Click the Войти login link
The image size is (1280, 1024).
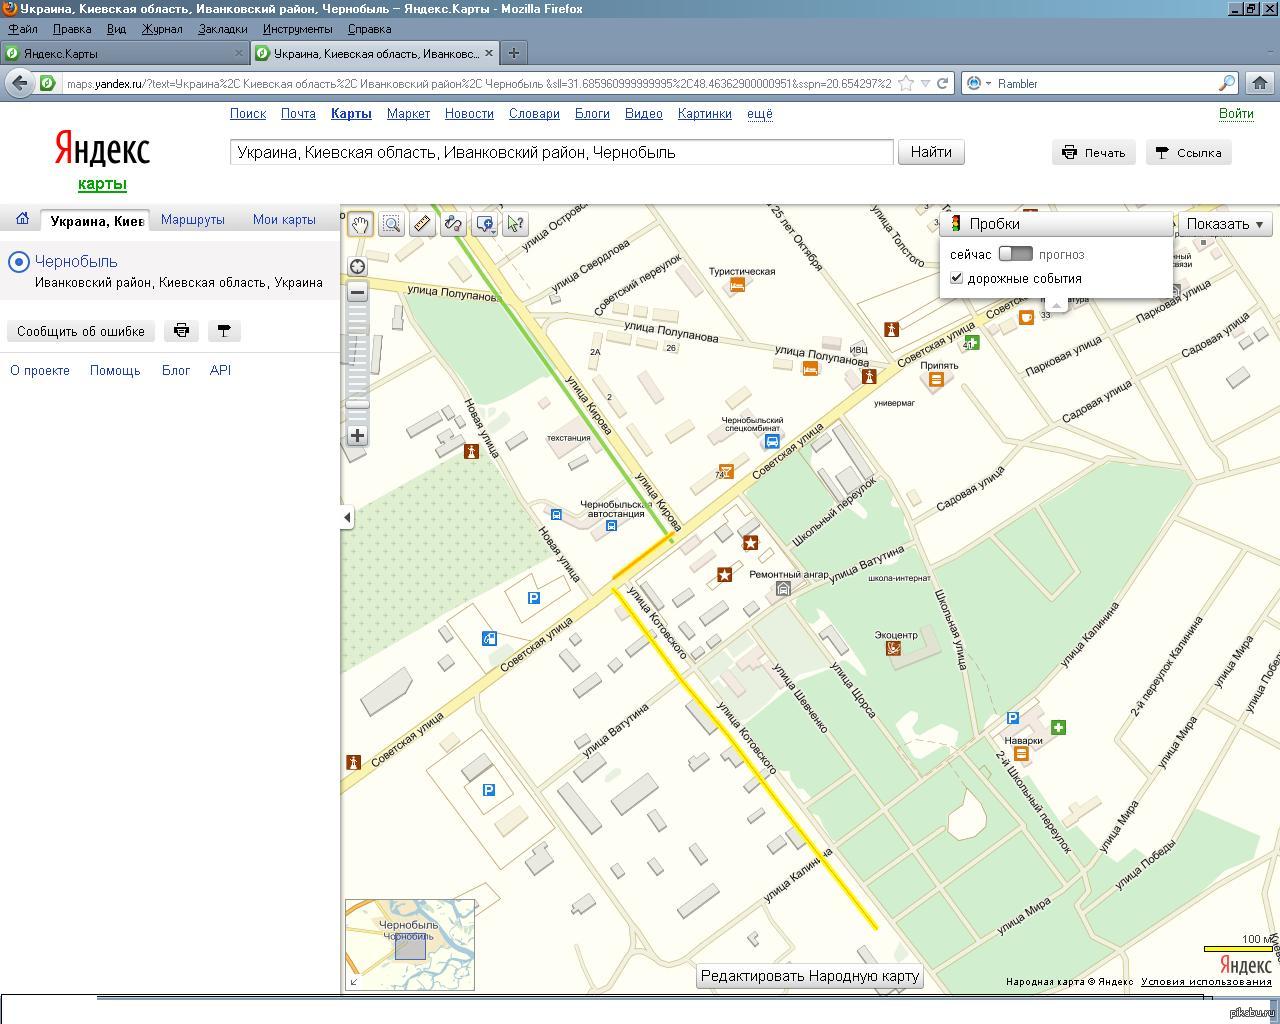(1236, 113)
